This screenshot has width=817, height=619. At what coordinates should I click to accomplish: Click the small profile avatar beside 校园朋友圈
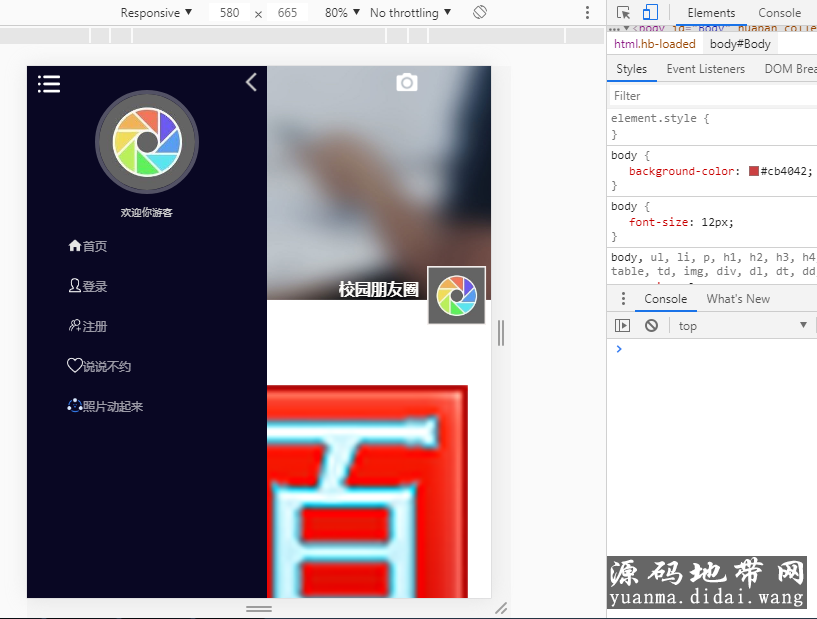coord(456,295)
